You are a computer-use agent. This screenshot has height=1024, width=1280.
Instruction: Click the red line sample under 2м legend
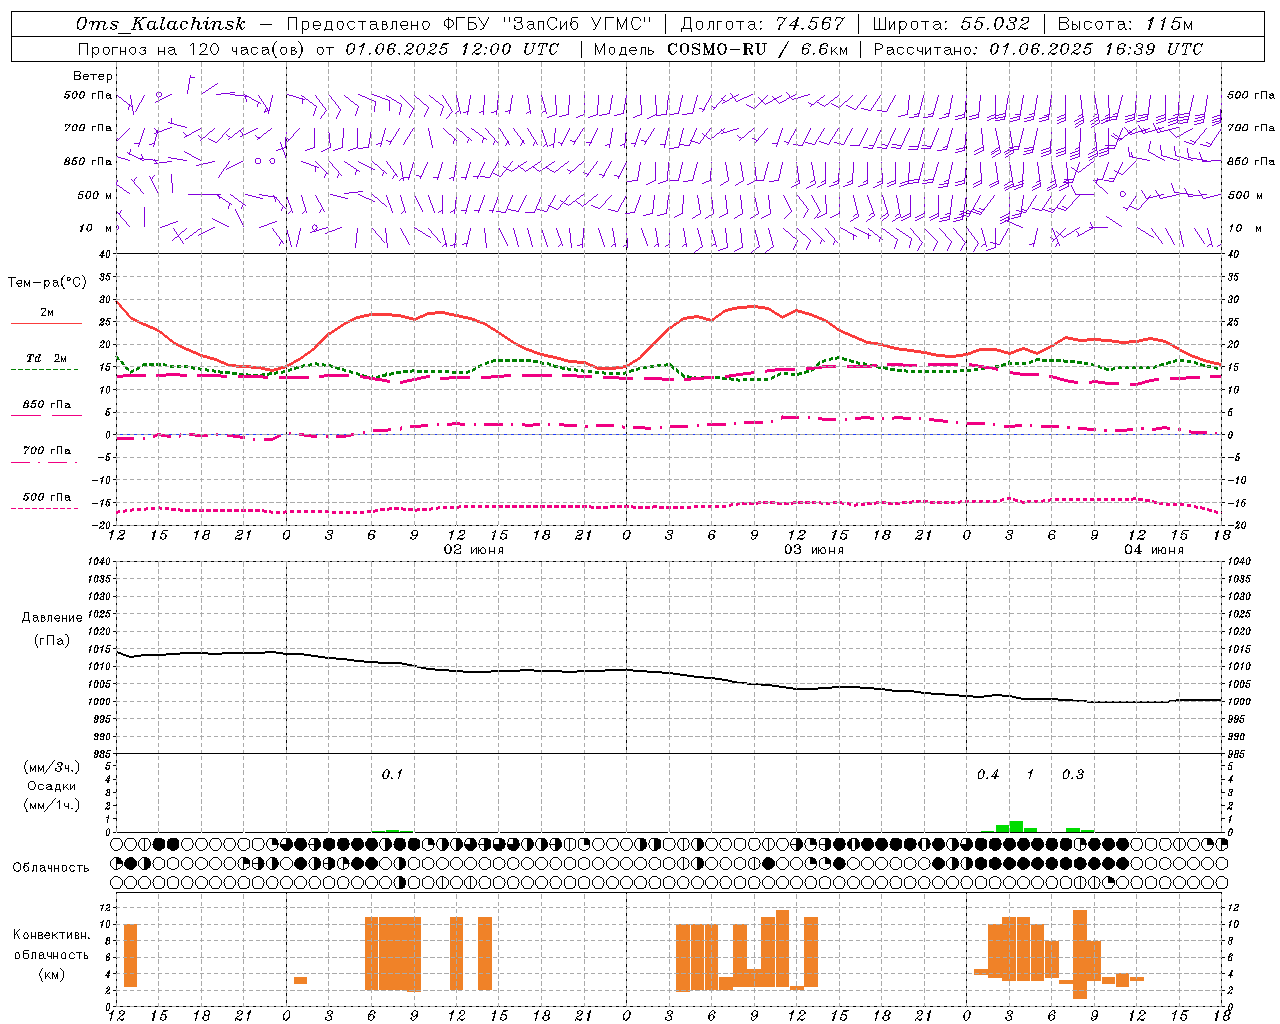pos(46,323)
